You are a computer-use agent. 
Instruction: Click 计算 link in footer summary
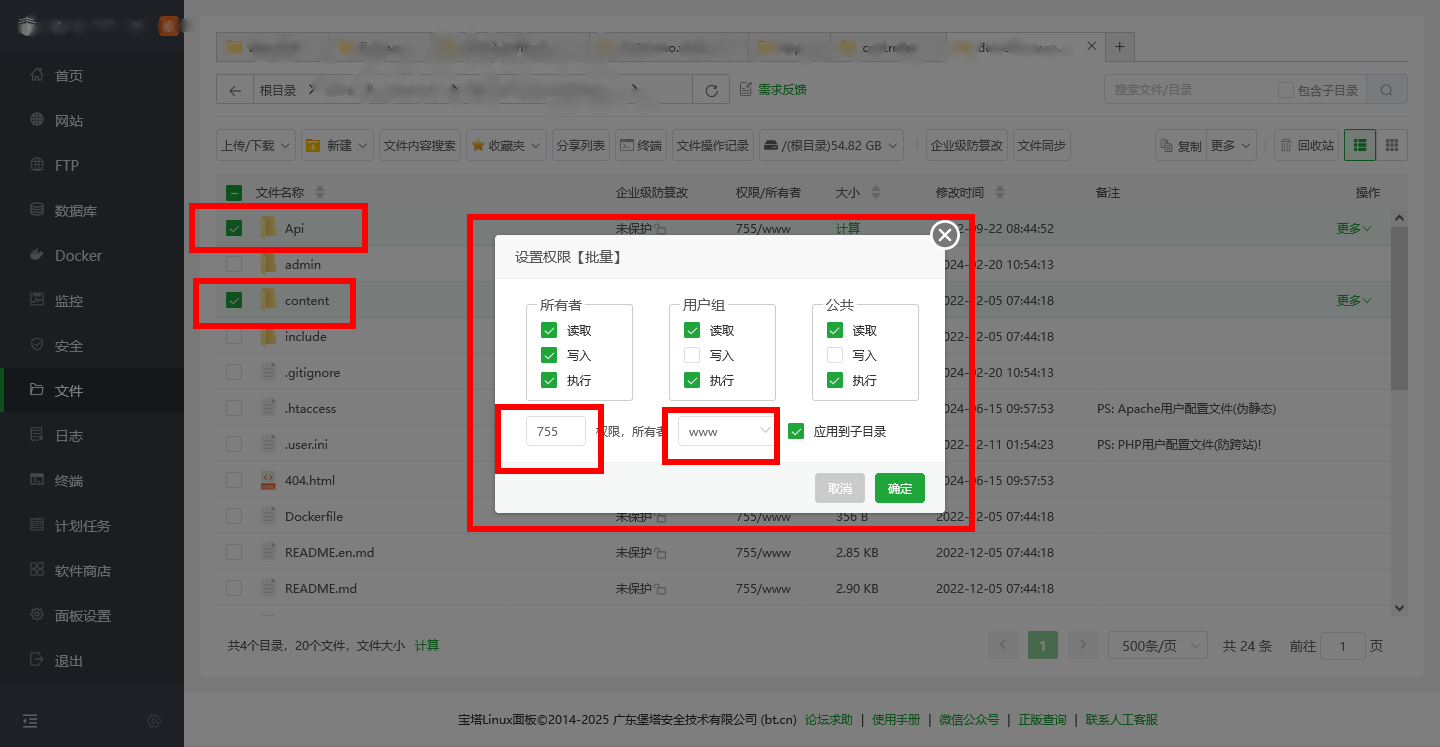[x=427, y=646]
